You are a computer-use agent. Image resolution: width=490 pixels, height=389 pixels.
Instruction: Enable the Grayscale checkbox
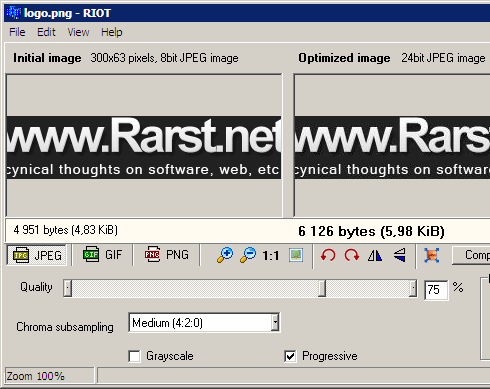[134, 356]
